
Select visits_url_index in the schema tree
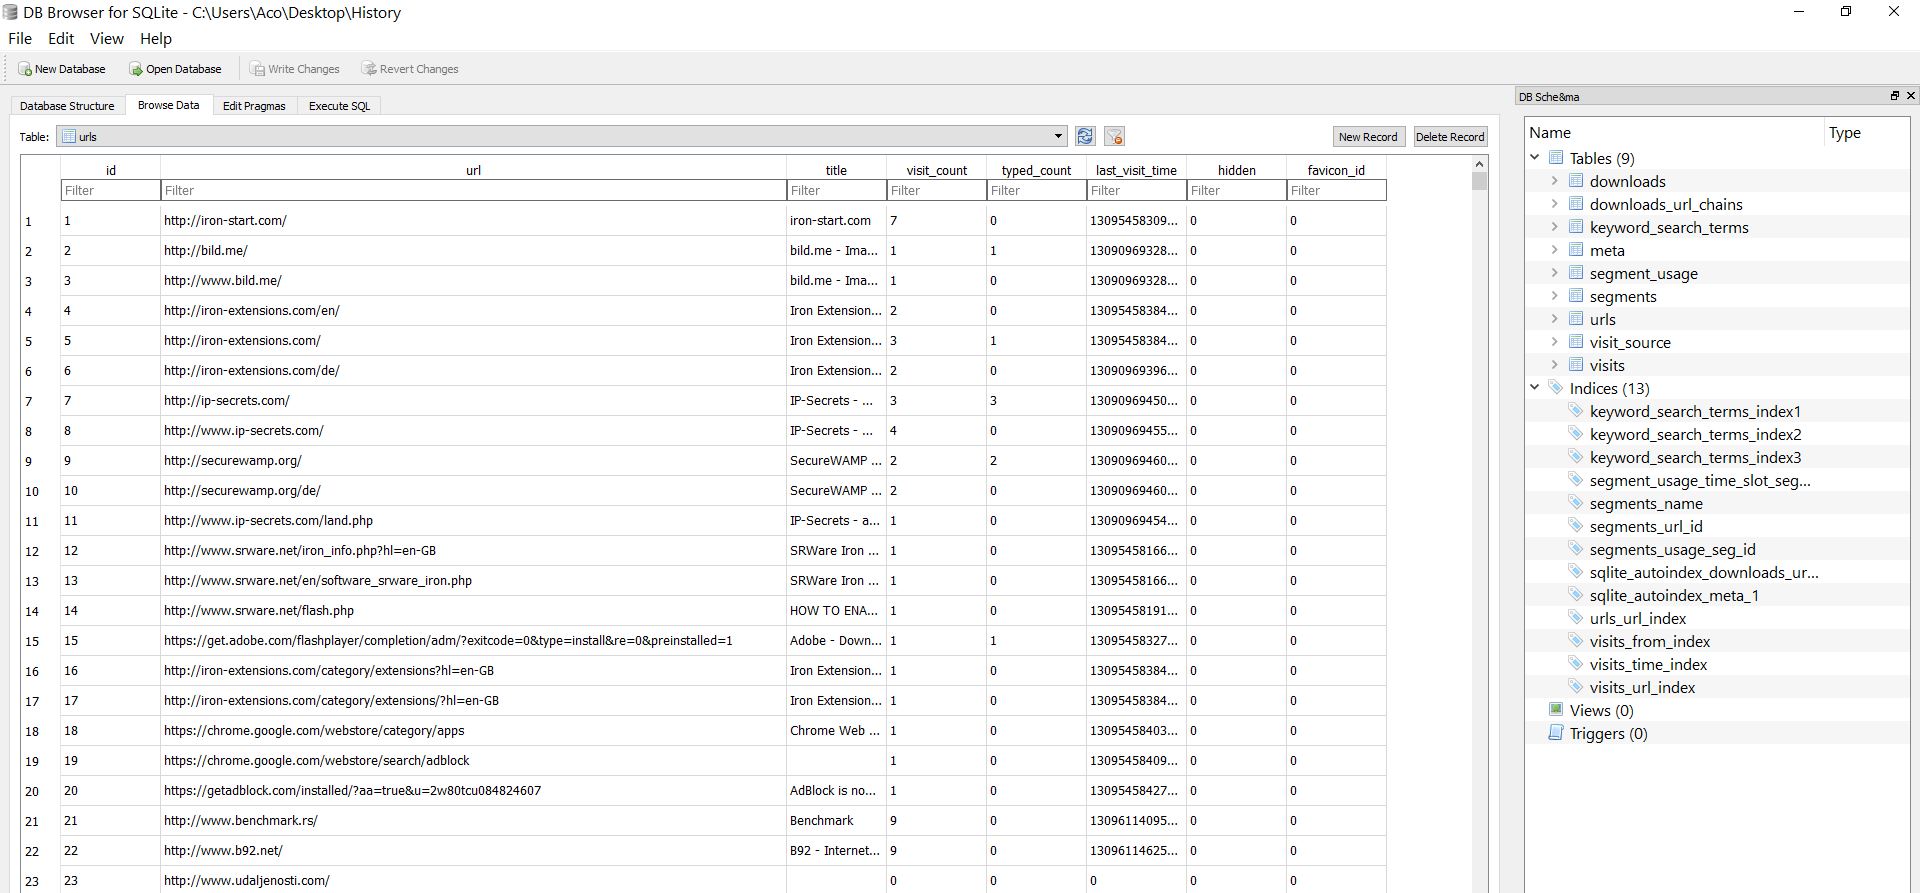click(1642, 687)
